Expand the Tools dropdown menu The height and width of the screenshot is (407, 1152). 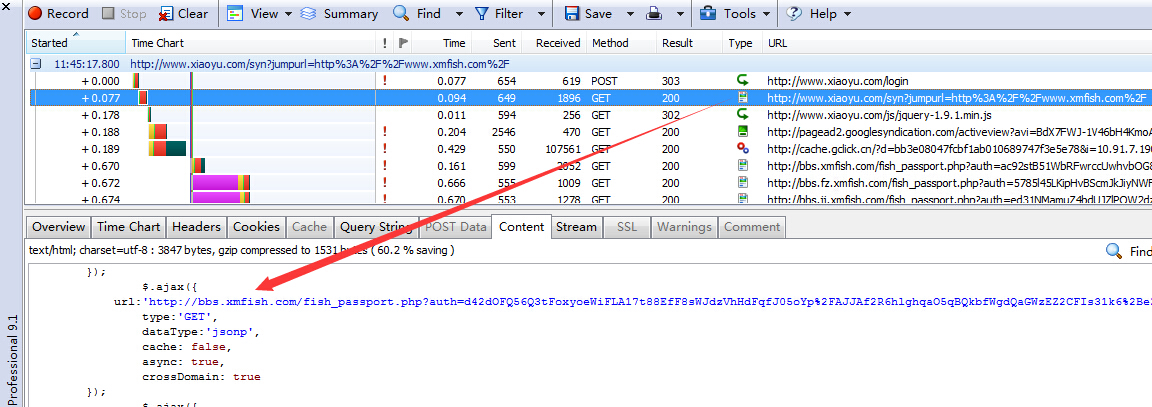click(738, 14)
